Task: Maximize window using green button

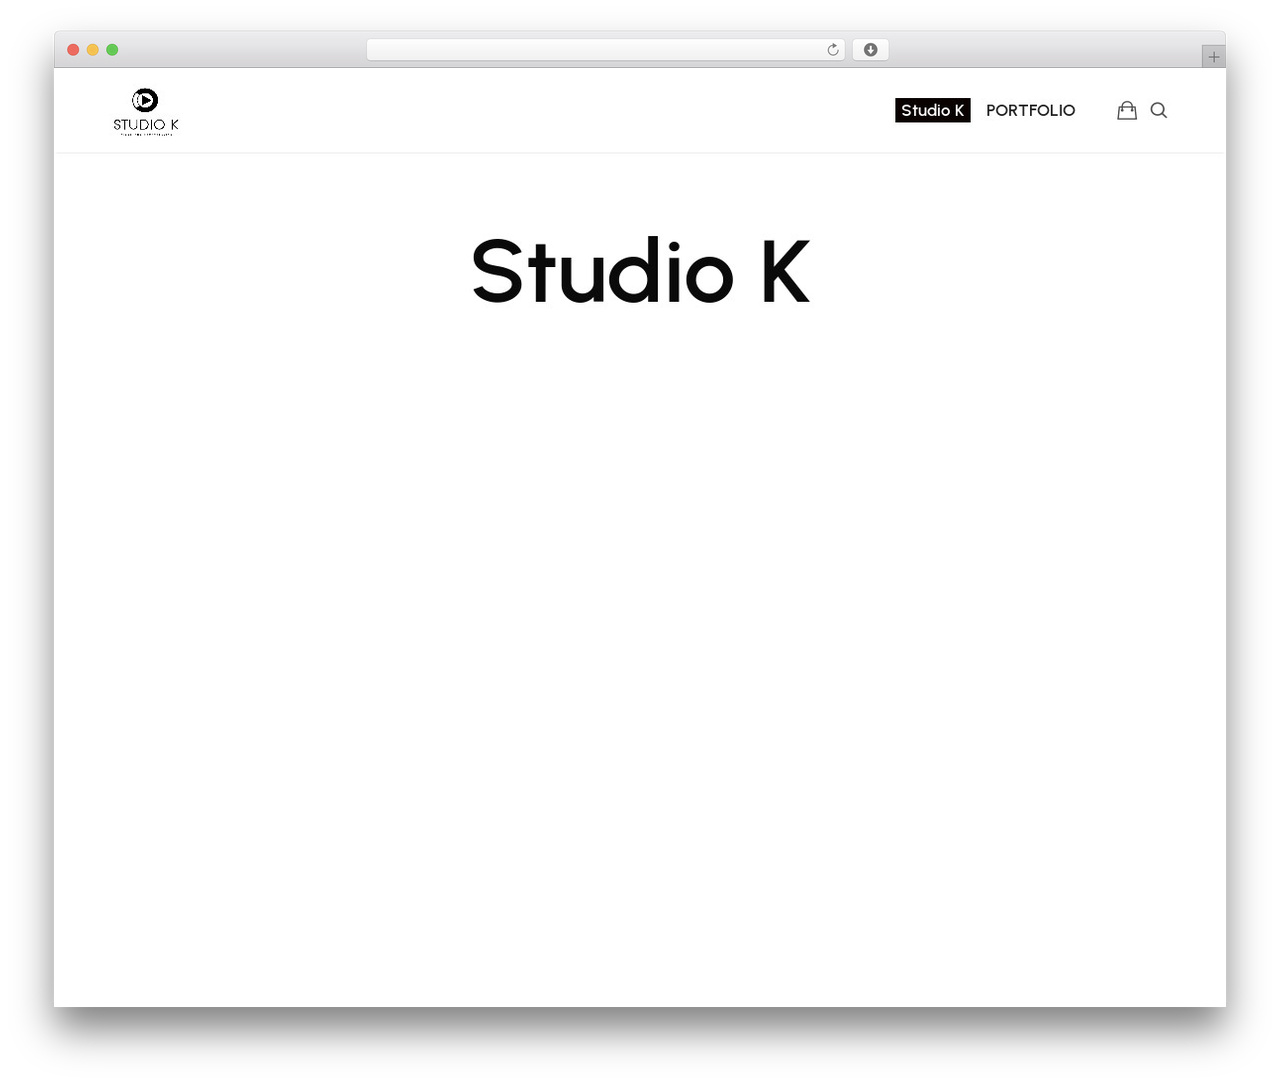Action: [112, 50]
